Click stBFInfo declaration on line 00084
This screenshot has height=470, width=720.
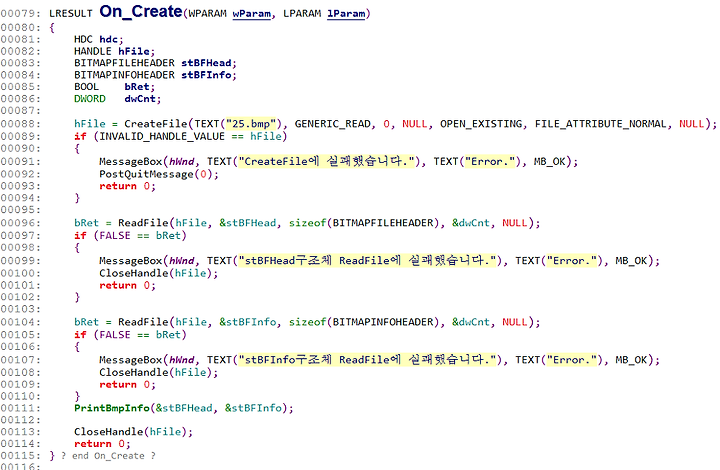click(206, 75)
